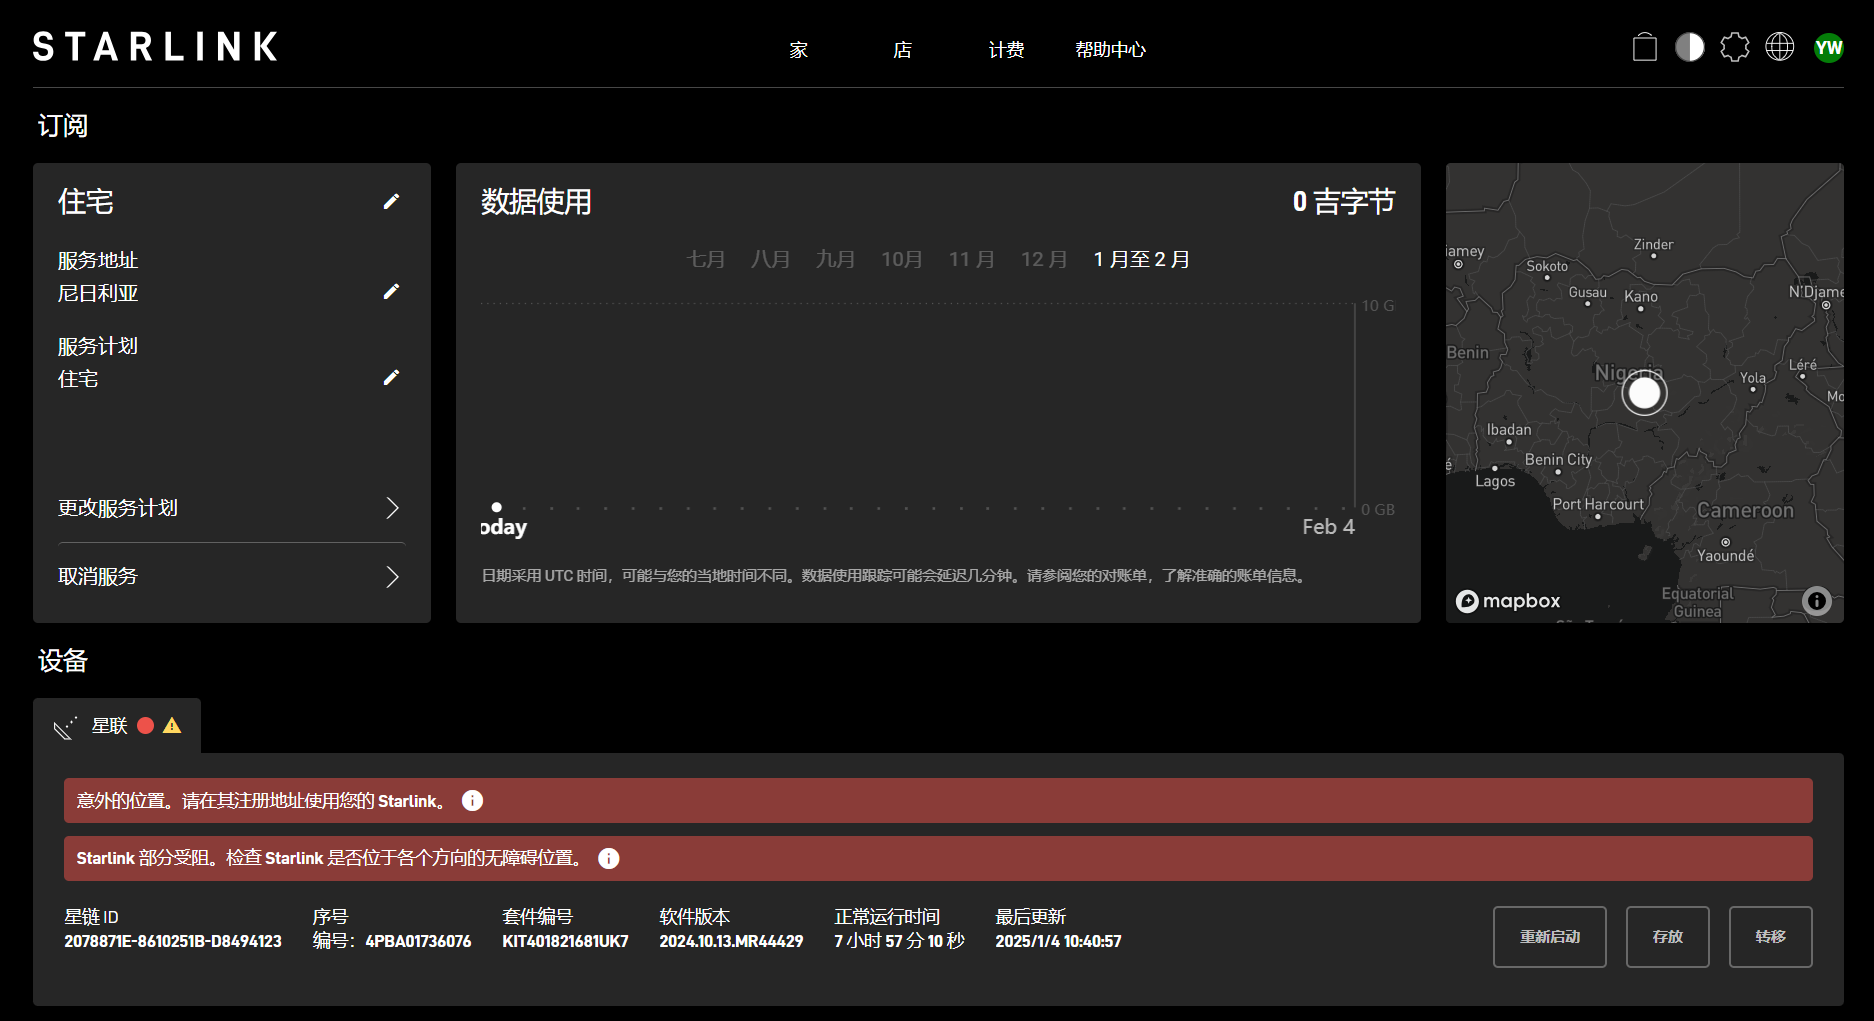Go to 店 nav item
The image size is (1874, 1021).
pyautogui.click(x=902, y=50)
